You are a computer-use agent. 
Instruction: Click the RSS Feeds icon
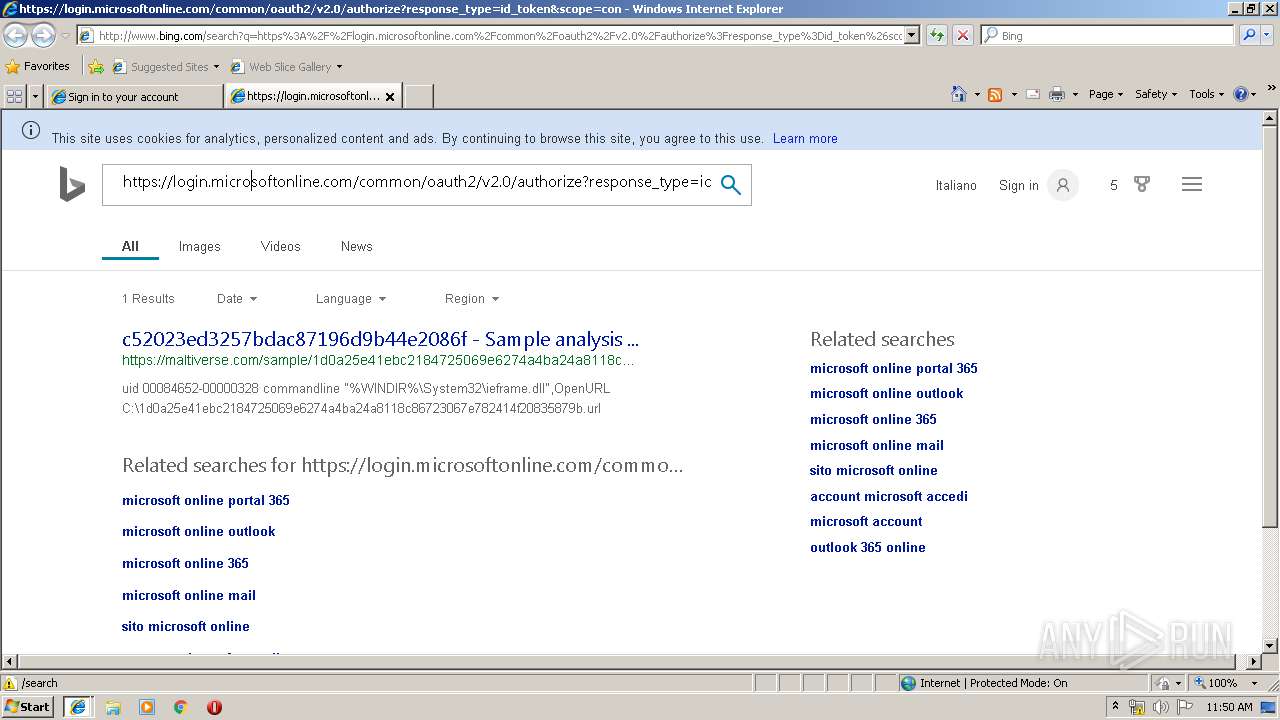[x=995, y=94]
